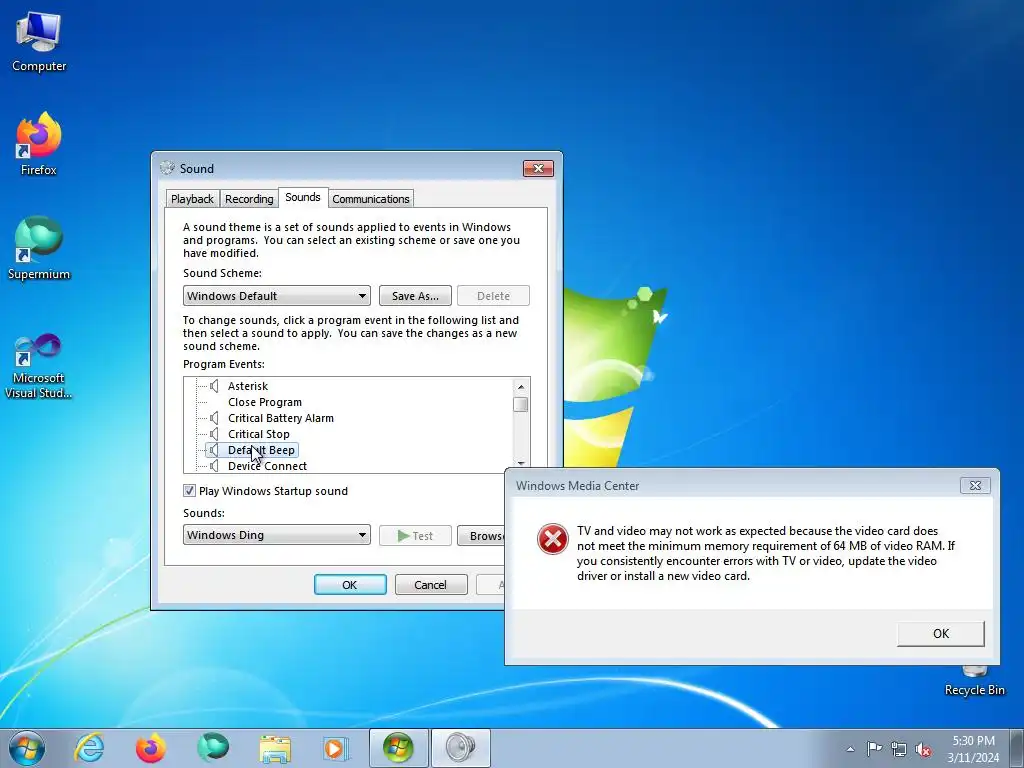Click the network status tray icon

[x=899, y=749]
